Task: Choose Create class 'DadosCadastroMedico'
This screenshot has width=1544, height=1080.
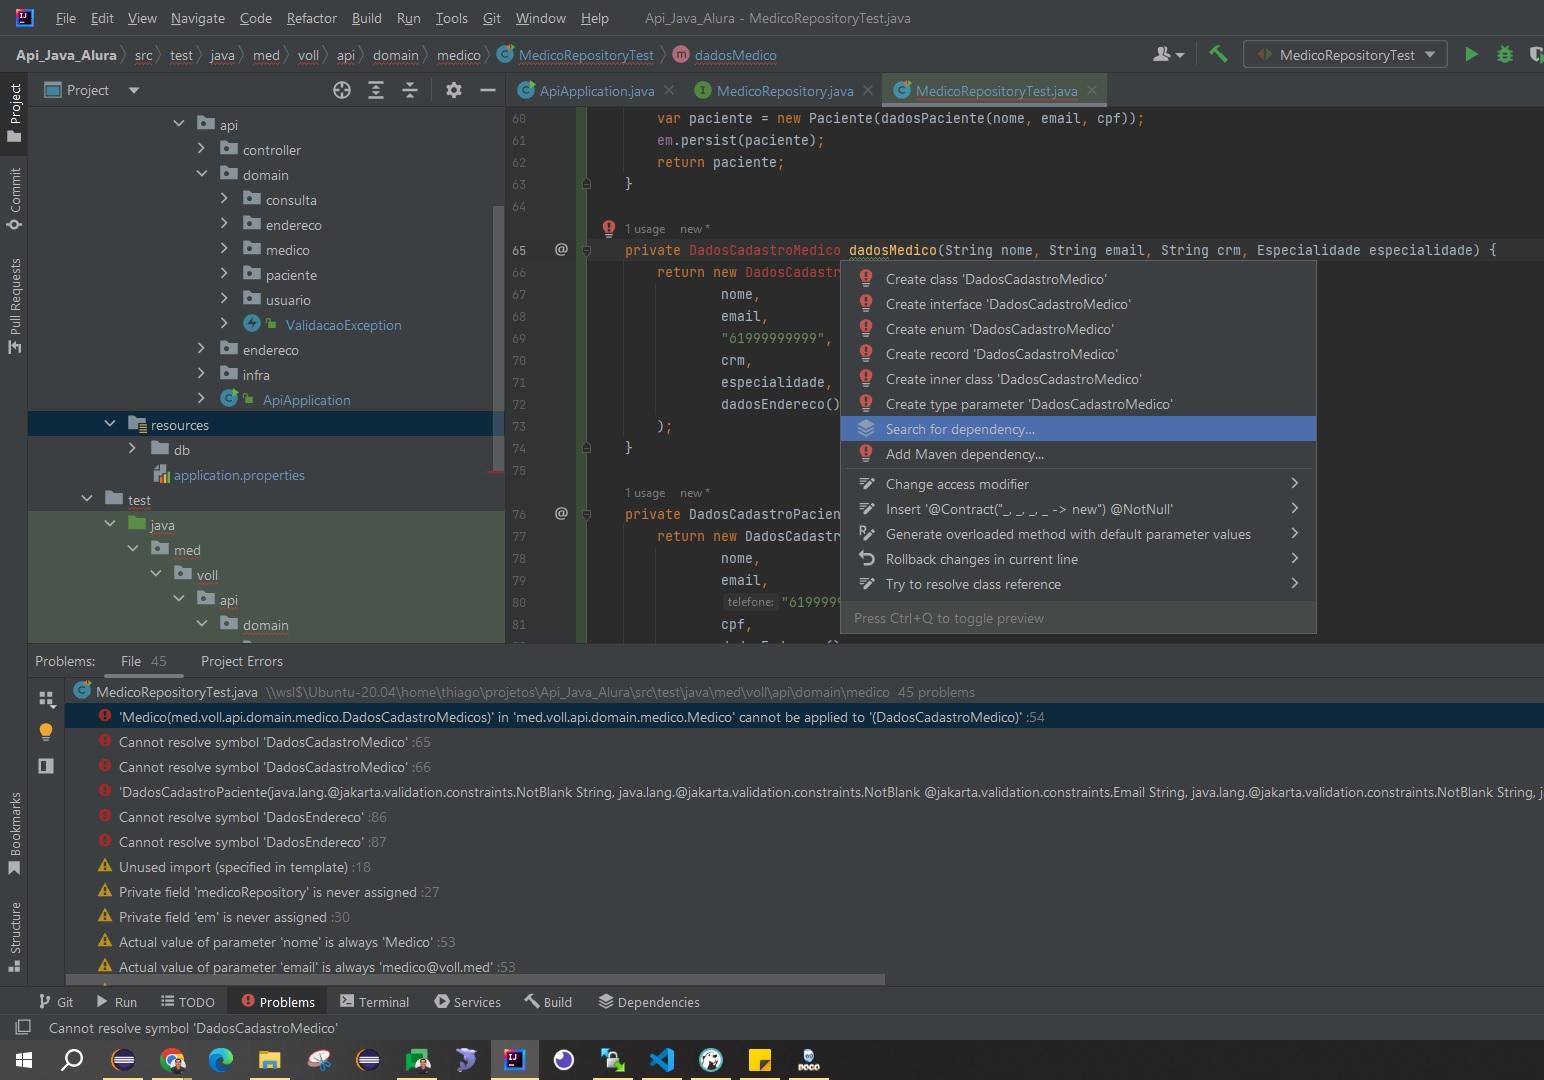Action: 1078,279
